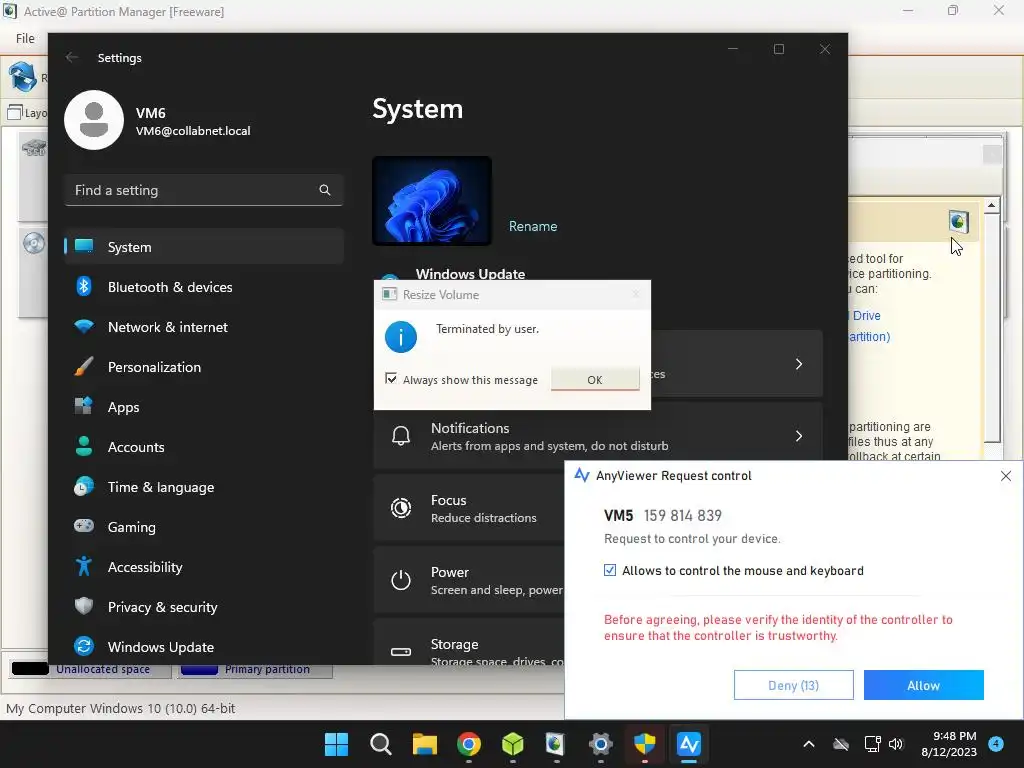Open the Storage settings row
1024x768 pixels.
pos(469,642)
